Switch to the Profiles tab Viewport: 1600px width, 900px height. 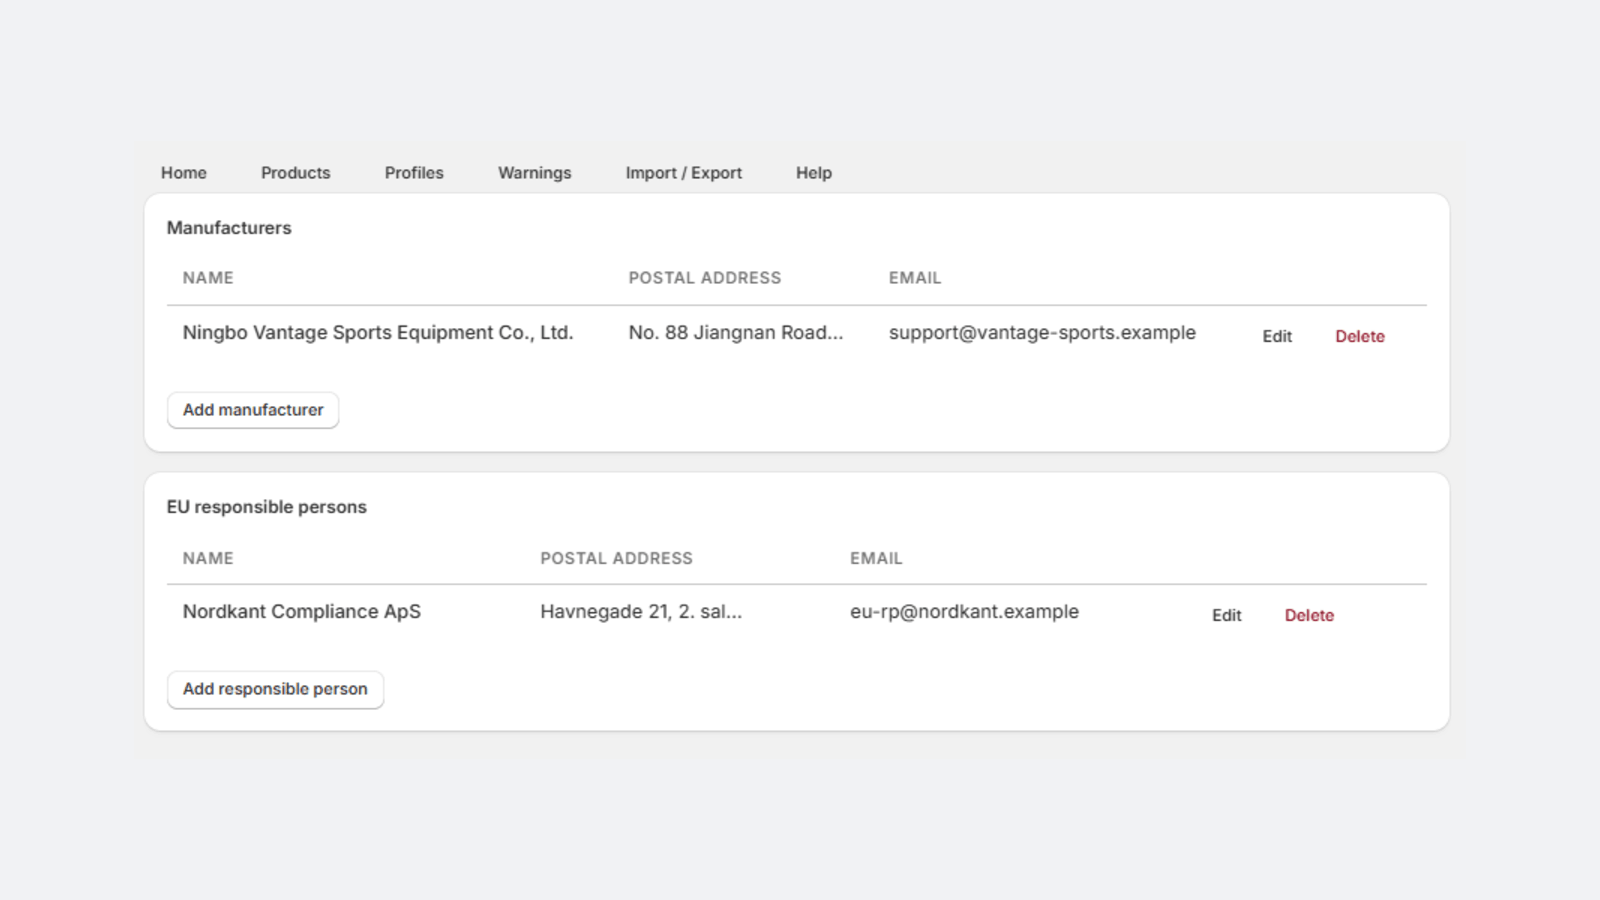coord(414,173)
